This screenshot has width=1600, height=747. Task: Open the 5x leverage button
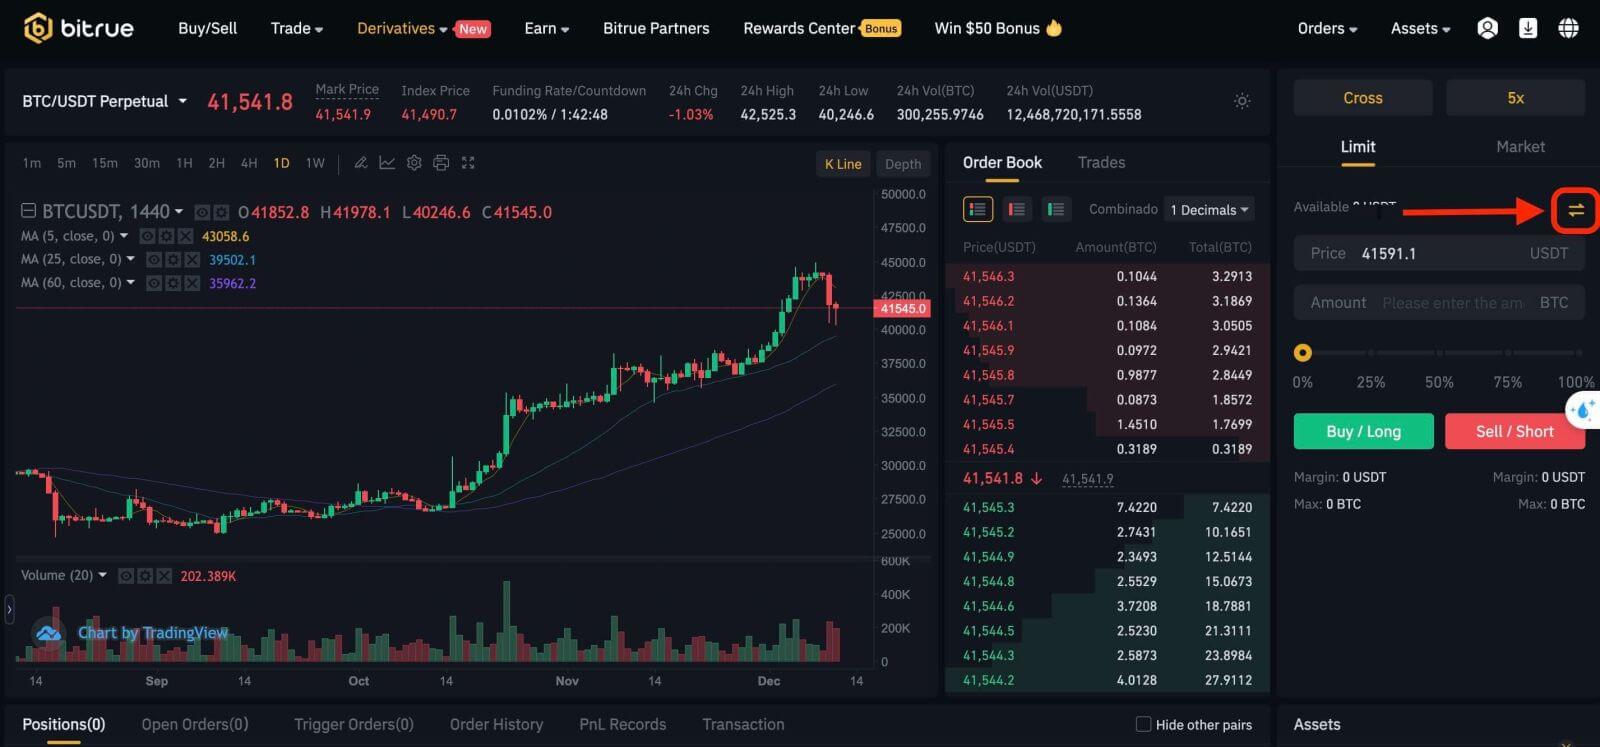(1515, 98)
